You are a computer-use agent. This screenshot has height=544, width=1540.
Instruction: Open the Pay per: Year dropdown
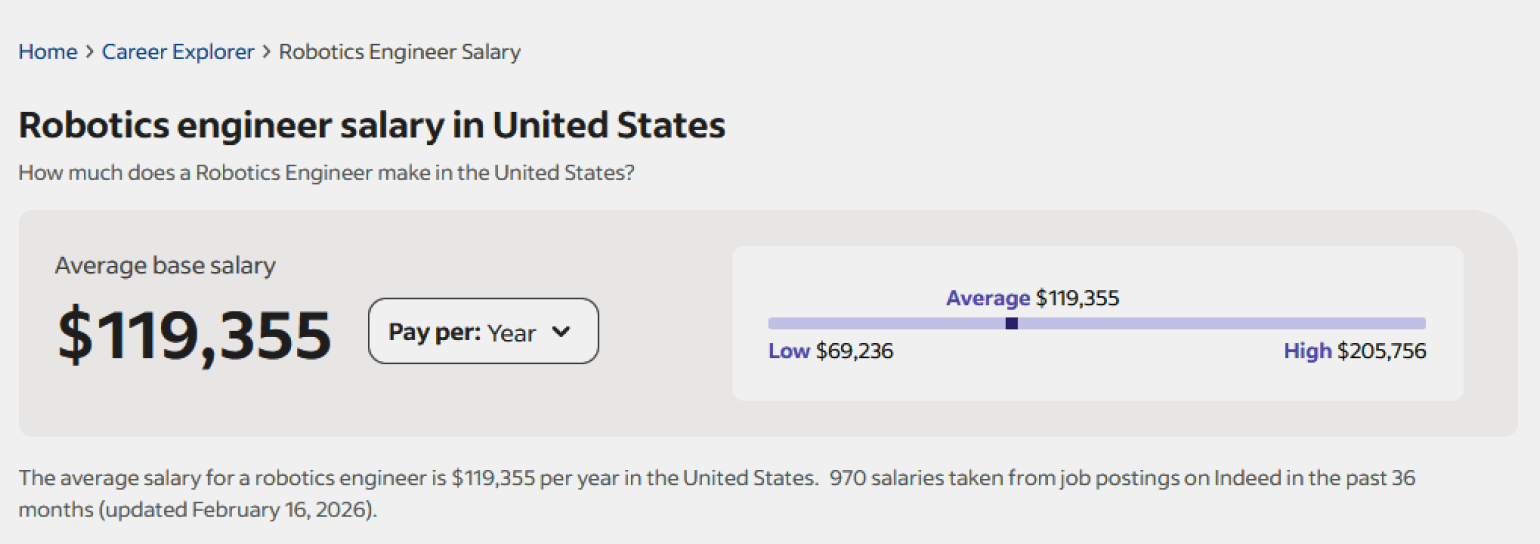tap(483, 331)
